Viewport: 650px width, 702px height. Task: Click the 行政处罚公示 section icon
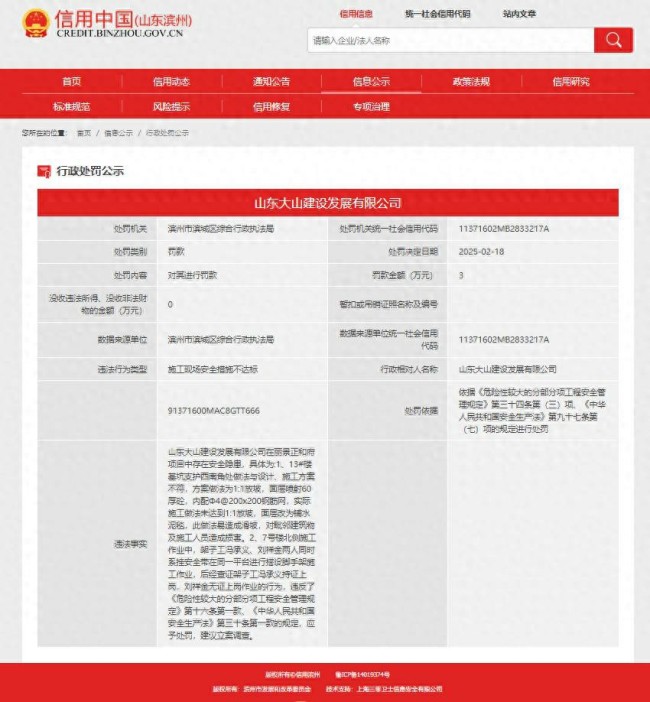tap(44, 171)
